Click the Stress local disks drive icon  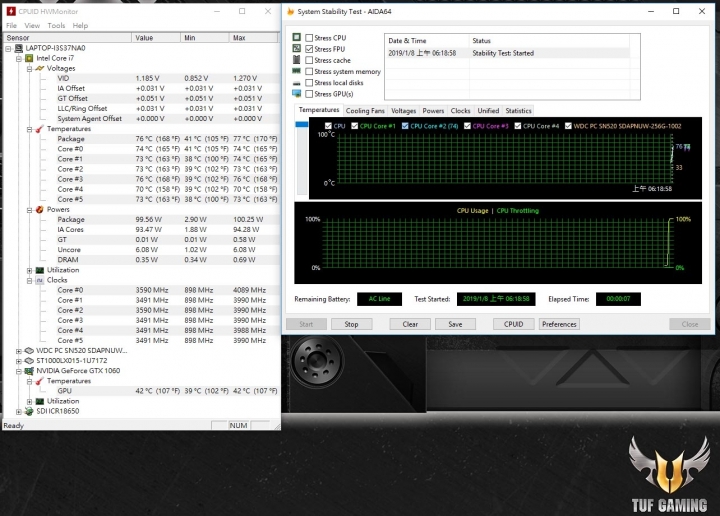(x=297, y=83)
